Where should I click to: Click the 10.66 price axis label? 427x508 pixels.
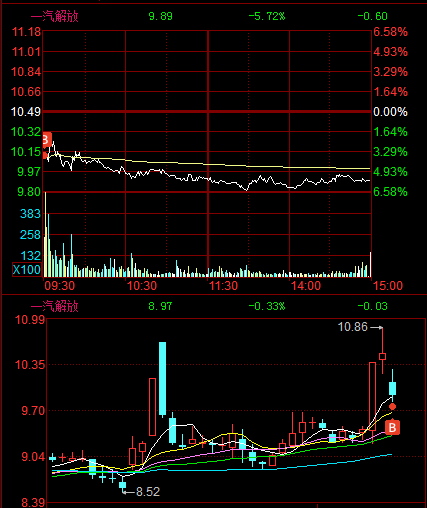[x=26, y=92]
